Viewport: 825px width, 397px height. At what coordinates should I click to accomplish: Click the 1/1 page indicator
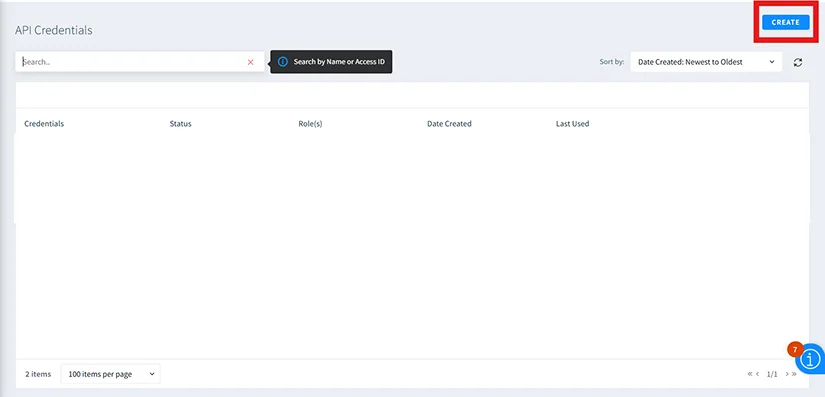(x=772, y=374)
